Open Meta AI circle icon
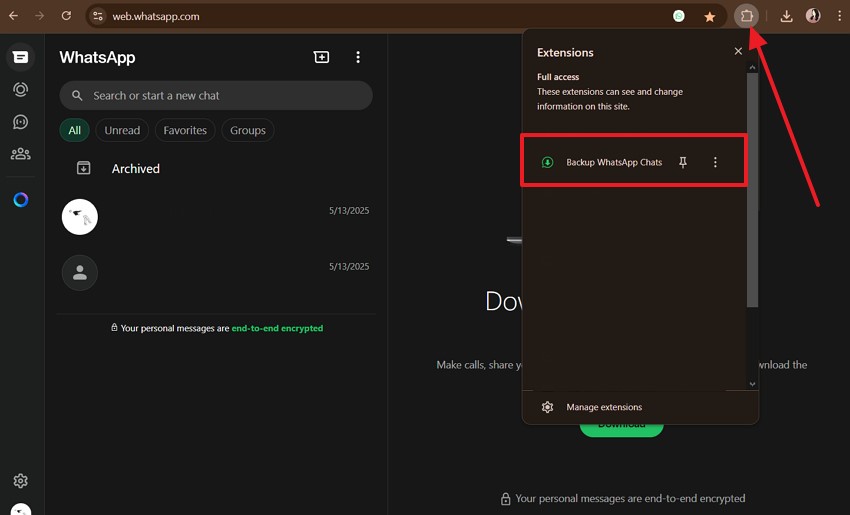The width and height of the screenshot is (850, 515). point(20,200)
